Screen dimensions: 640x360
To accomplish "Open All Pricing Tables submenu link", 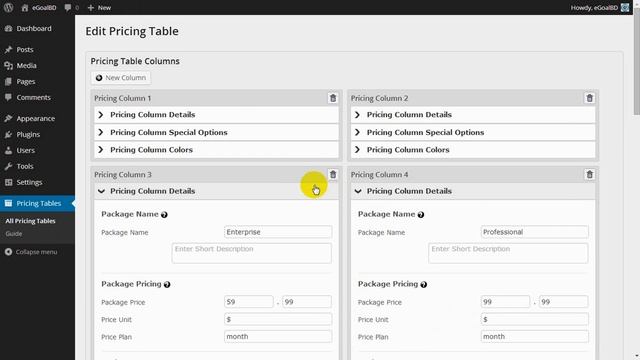I will click(x=30, y=221).
